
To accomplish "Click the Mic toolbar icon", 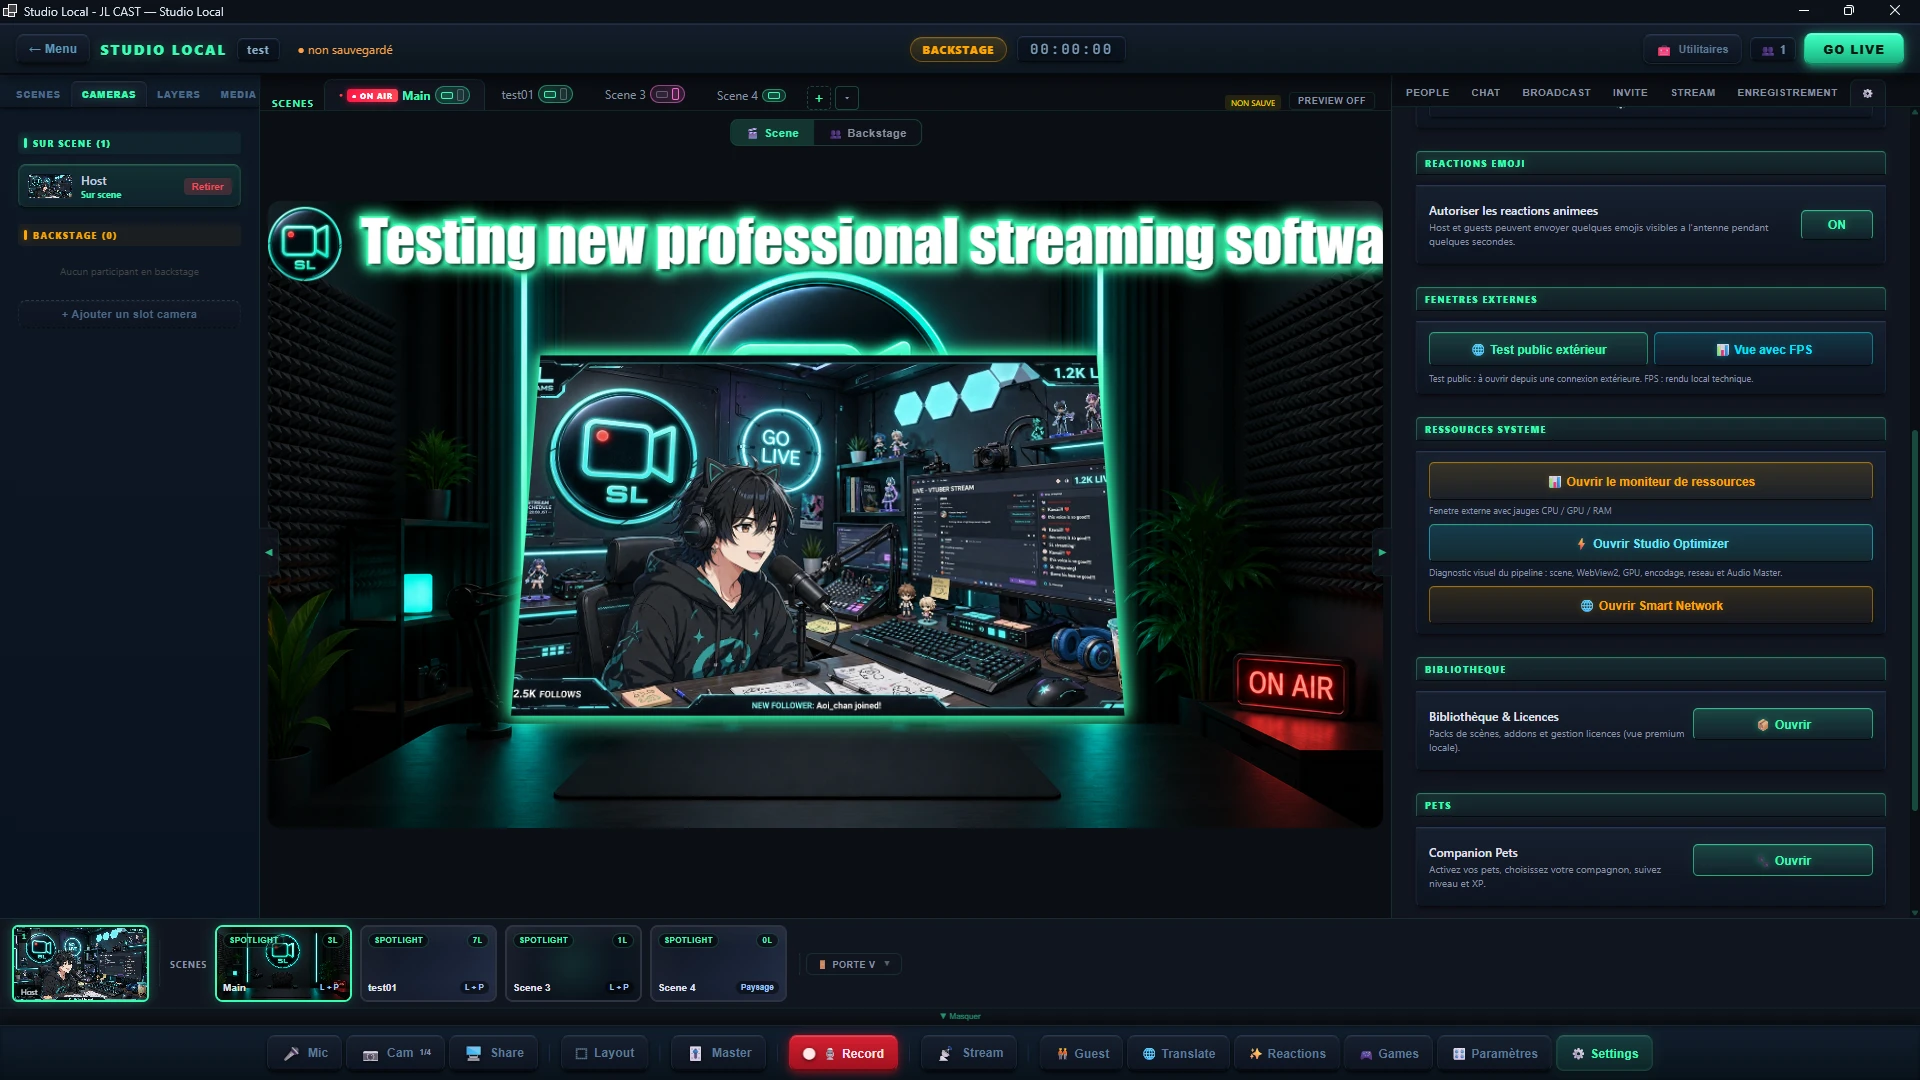I will [x=305, y=1053].
